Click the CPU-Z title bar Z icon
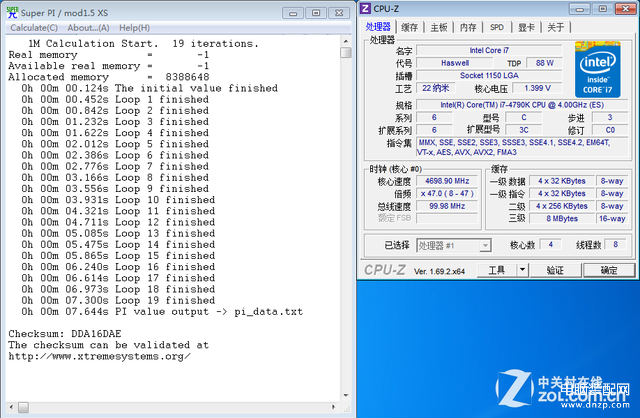Viewport: 640px width, 418px height. click(366, 8)
